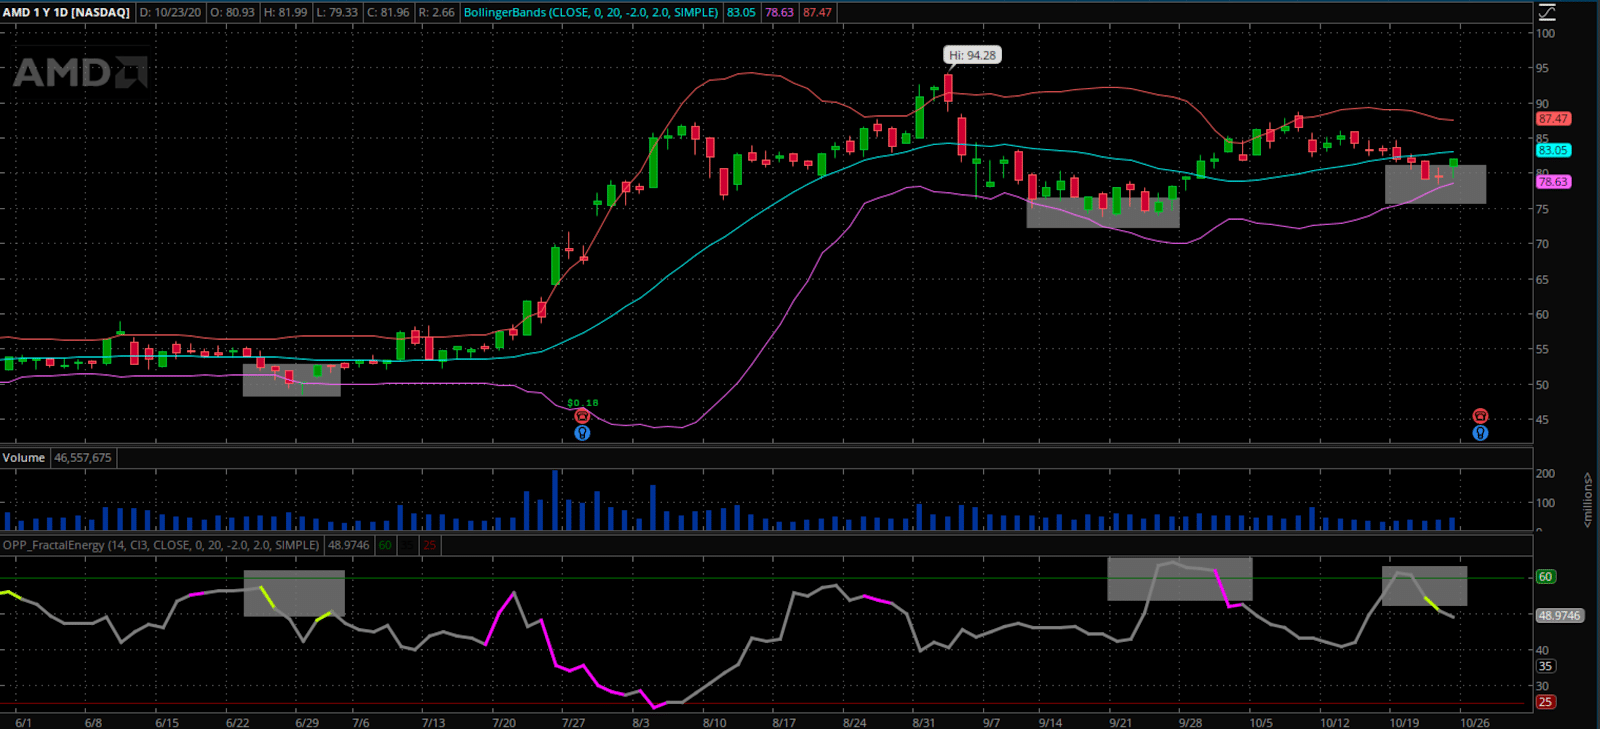
Task: Click the 9/14 date on time axis
Action: click(1050, 722)
